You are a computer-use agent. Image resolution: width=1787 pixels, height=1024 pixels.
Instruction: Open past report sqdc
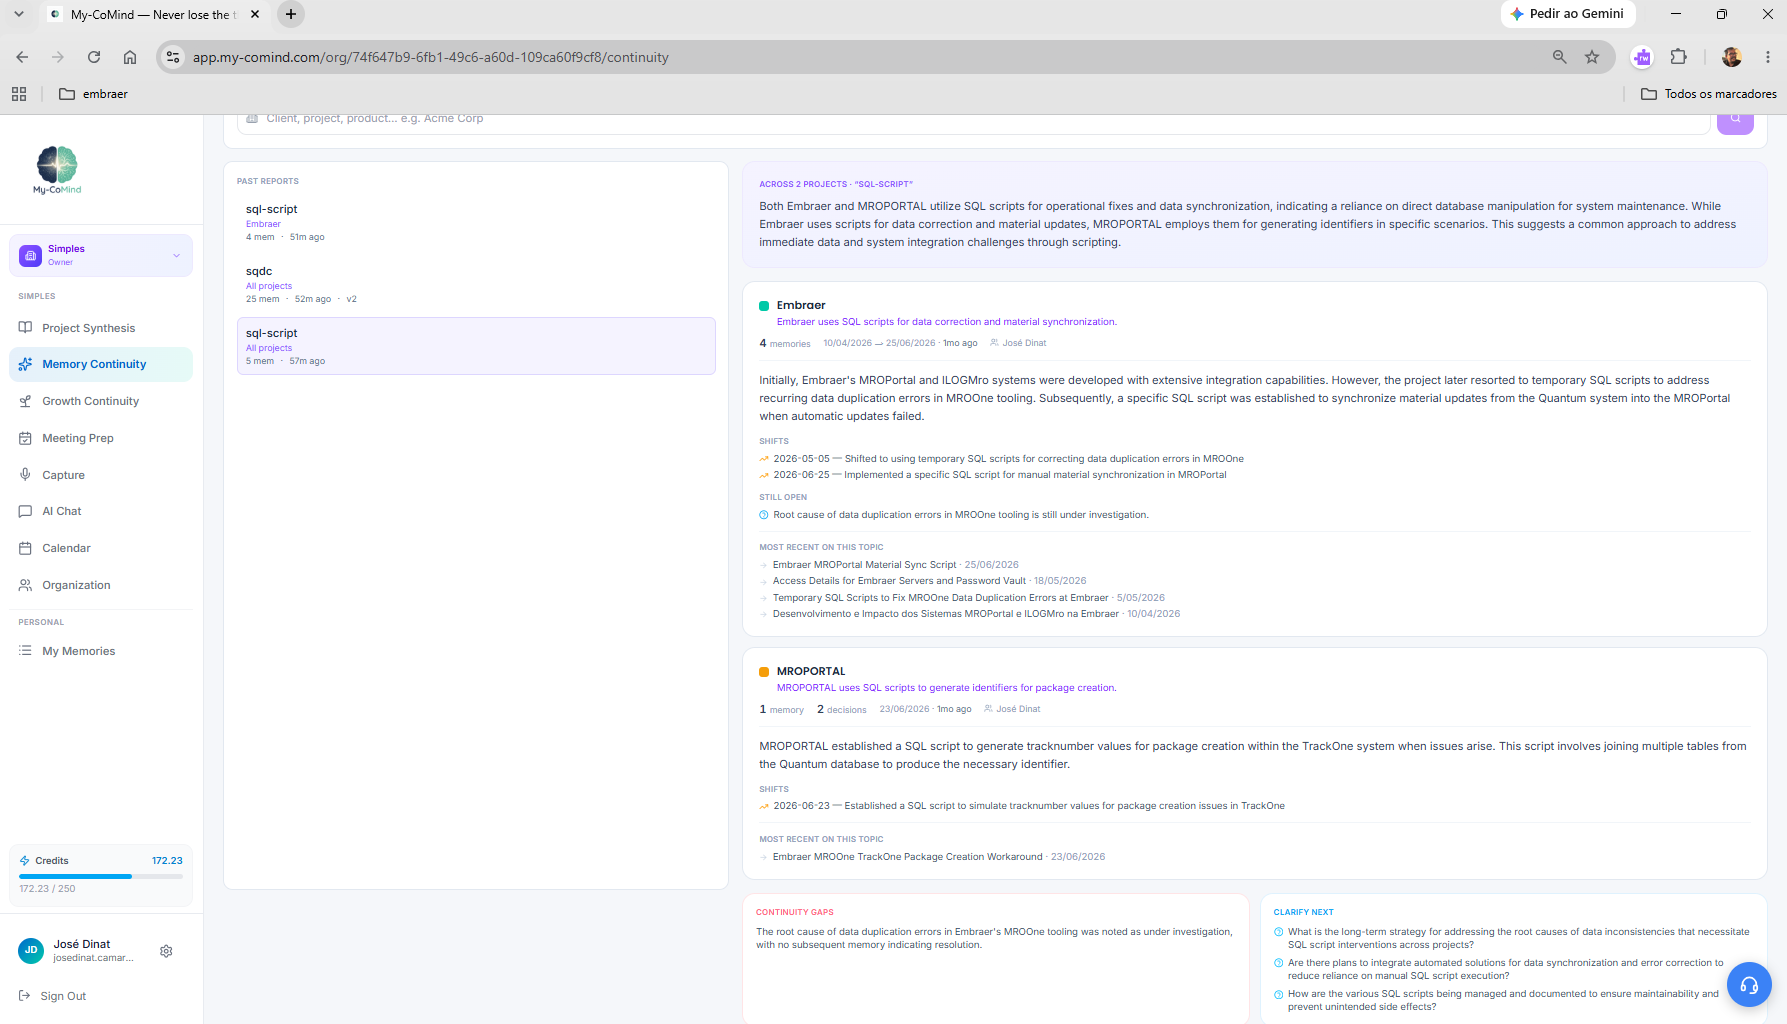click(476, 284)
